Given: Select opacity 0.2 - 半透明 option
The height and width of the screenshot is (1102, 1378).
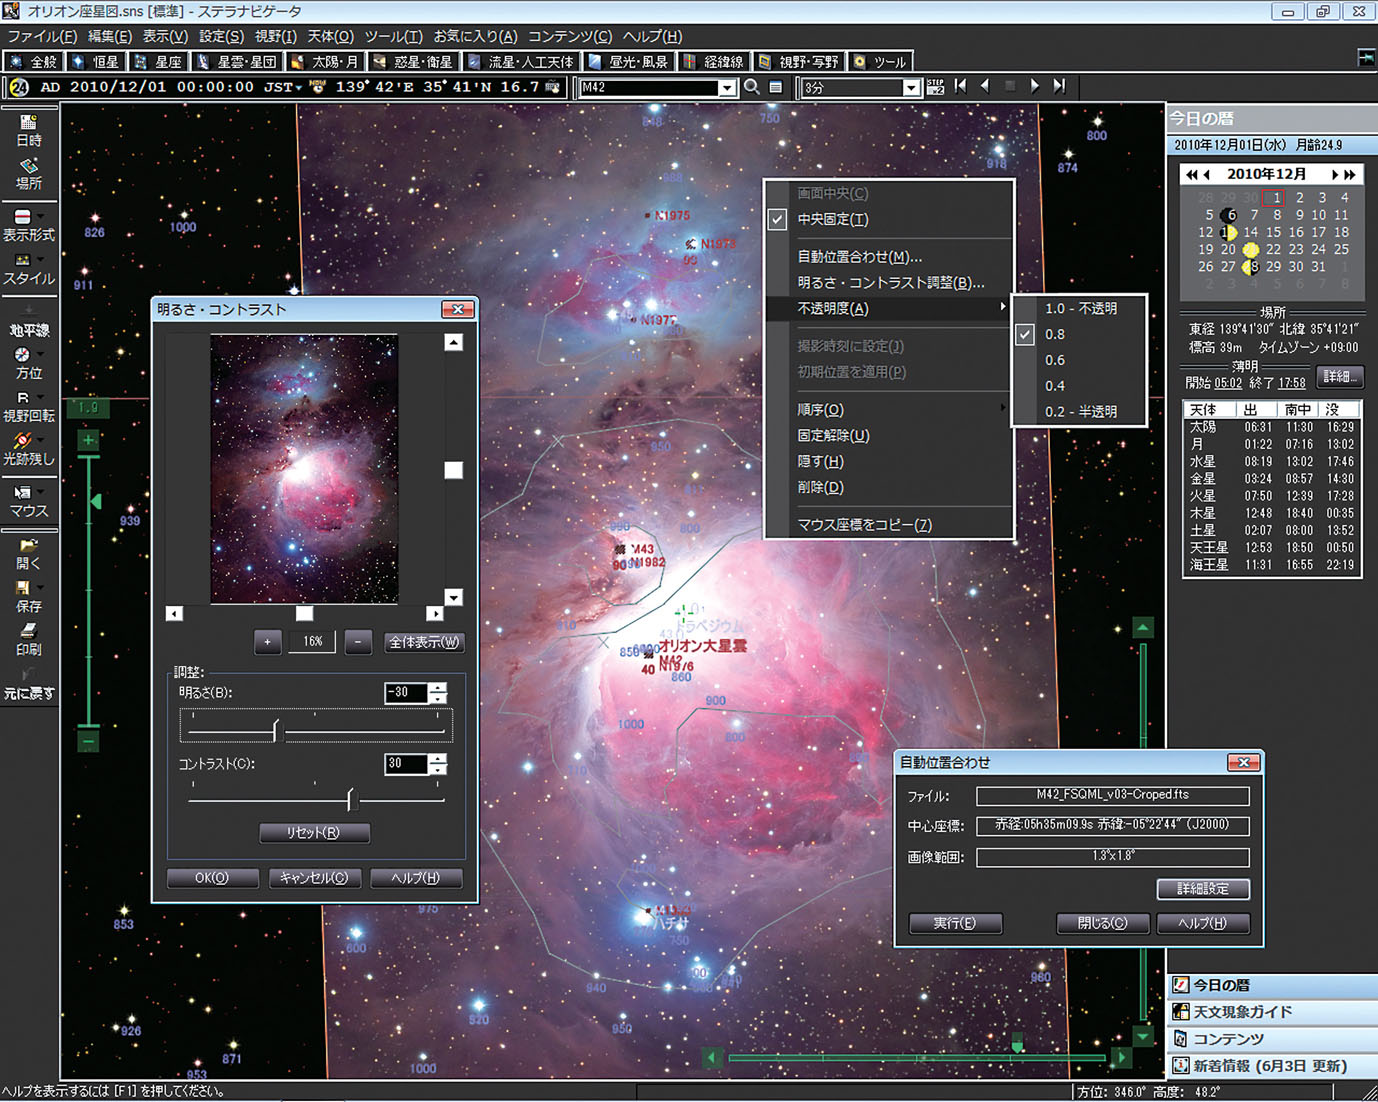Looking at the screenshot, I should (1079, 412).
